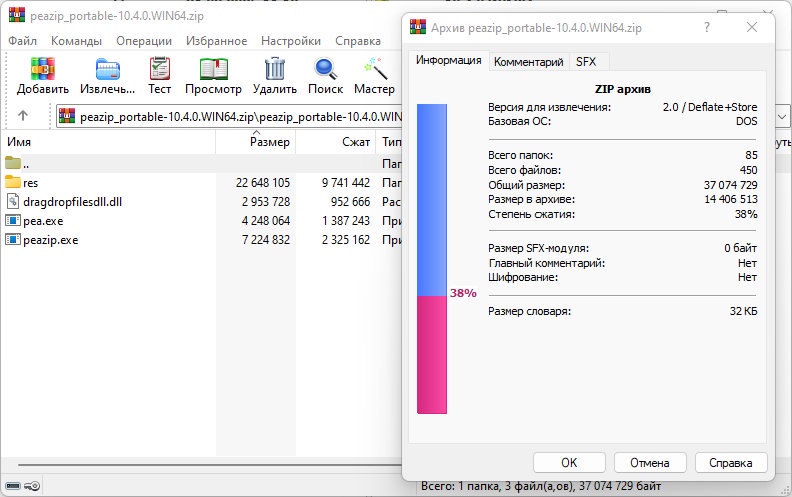
Task: Click the ZIP архив heading
Action: (x=623, y=89)
